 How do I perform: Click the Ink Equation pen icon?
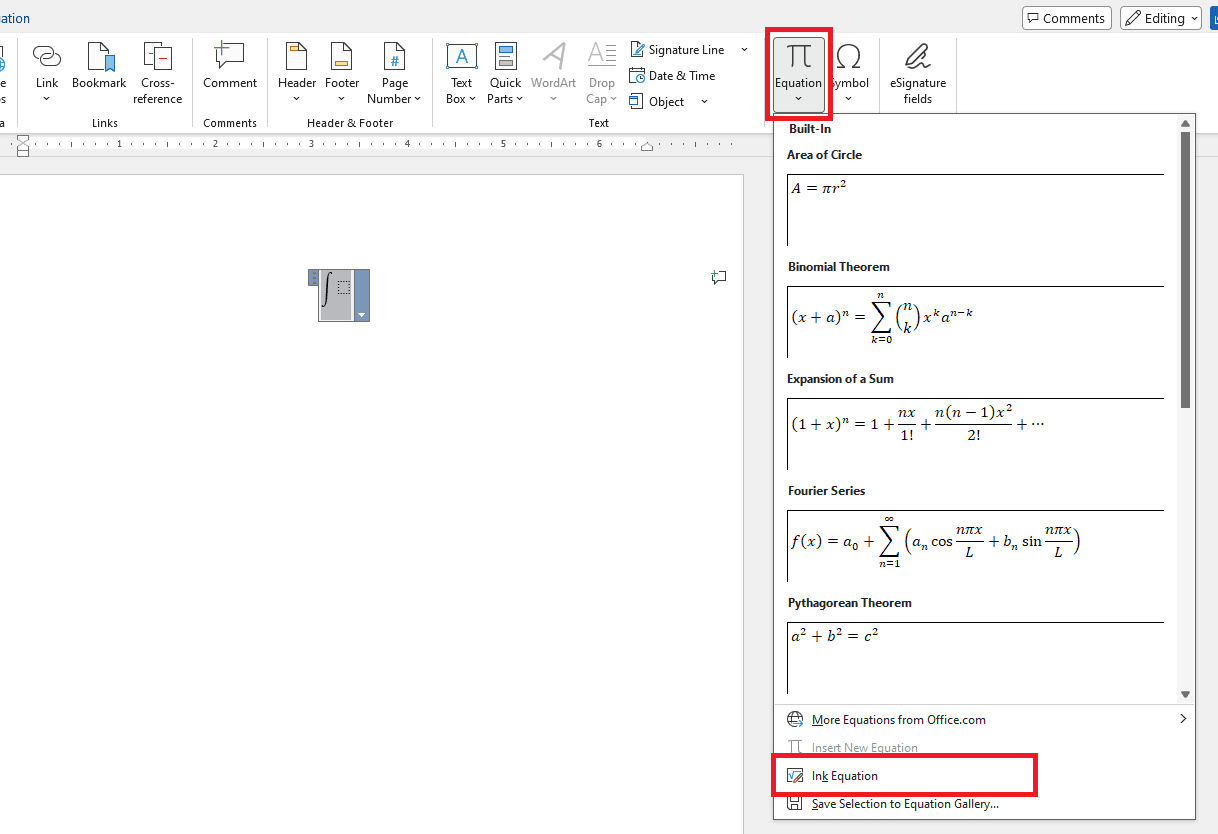(x=795, y=776)
